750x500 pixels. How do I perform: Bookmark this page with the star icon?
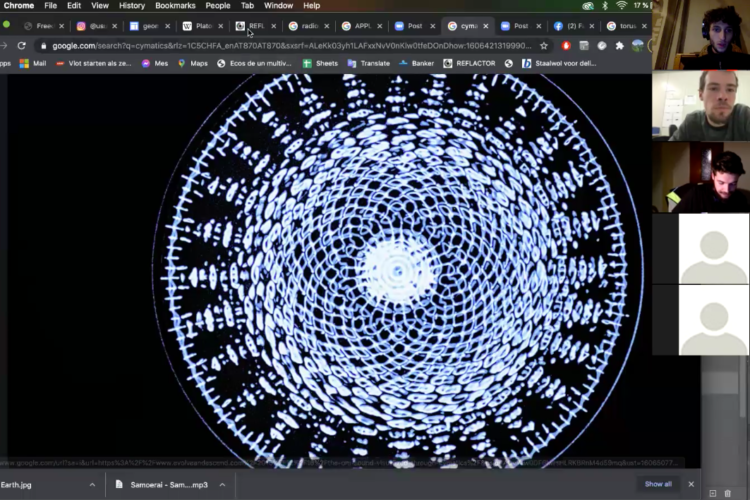tap(544, 45)
